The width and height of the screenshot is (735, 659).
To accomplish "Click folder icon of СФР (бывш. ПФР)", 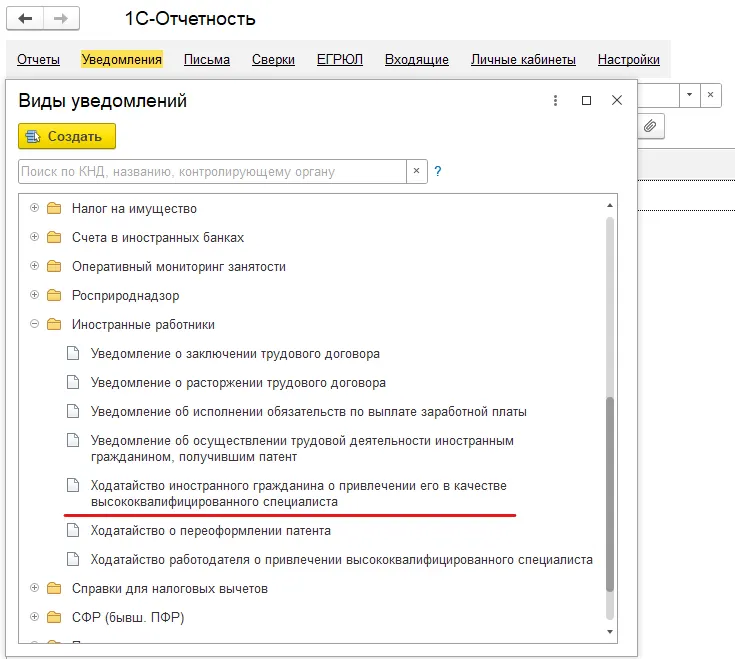I will [54, 617].
